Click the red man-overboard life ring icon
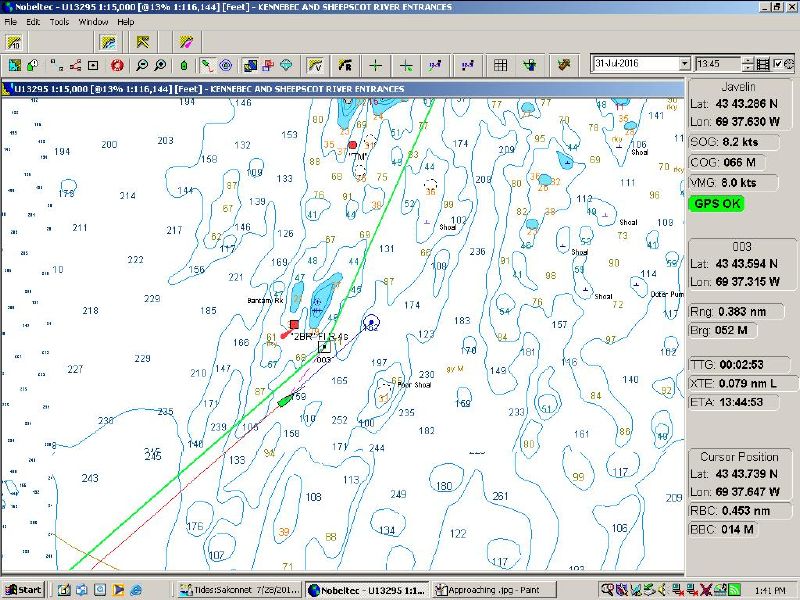800x600 pixels. coord(117,66)
